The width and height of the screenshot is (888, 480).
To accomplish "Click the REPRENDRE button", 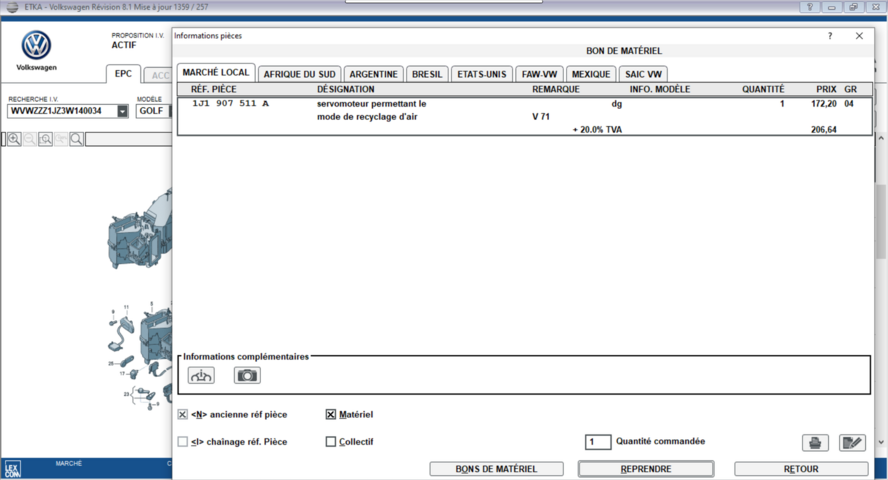I will [646, 469].
